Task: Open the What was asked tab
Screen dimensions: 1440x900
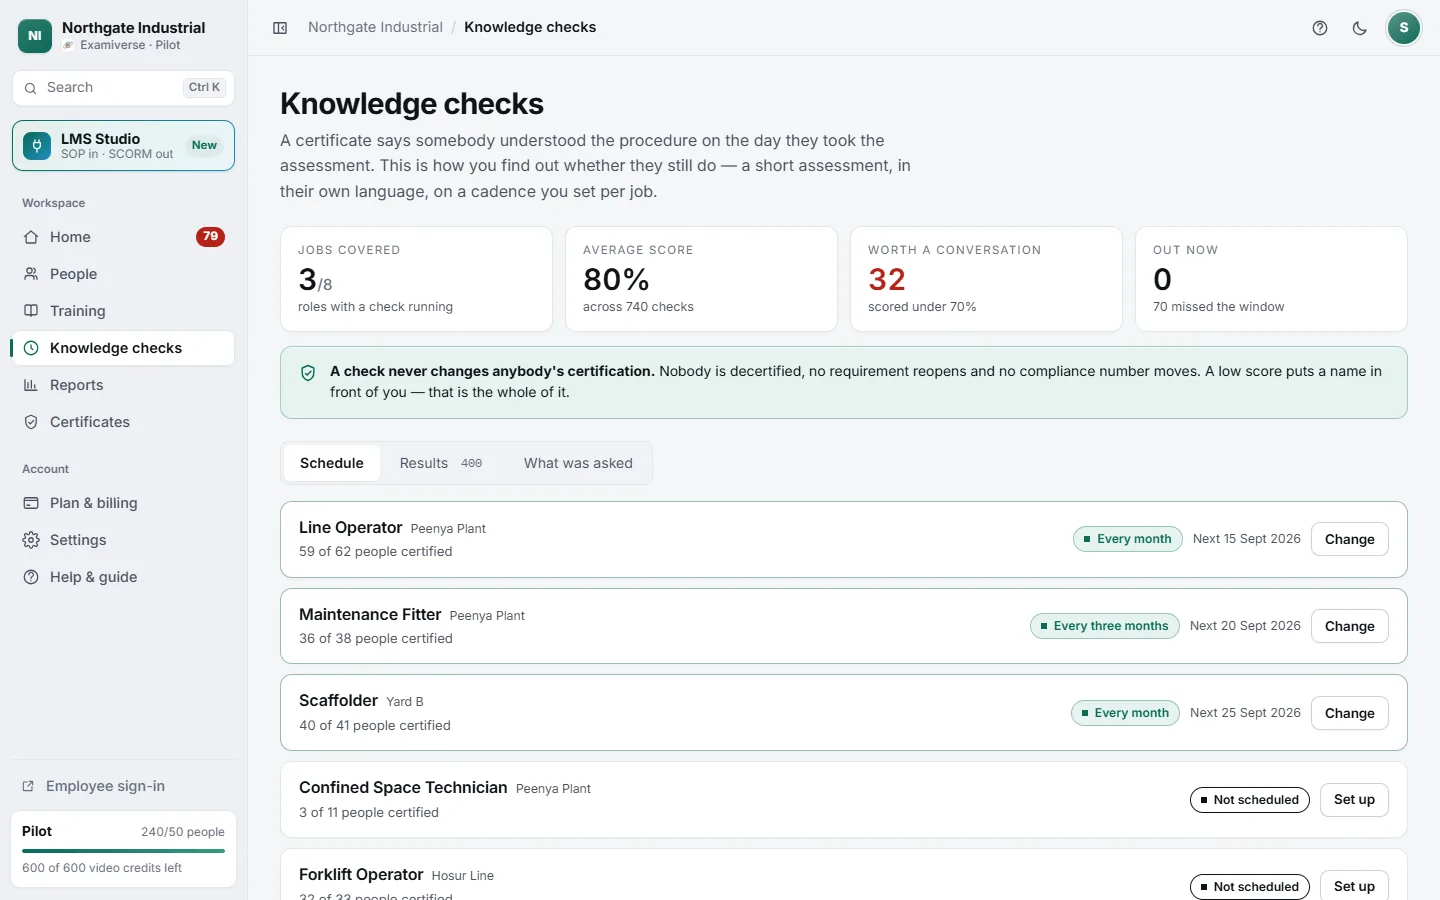Action: tap(578, 463)
